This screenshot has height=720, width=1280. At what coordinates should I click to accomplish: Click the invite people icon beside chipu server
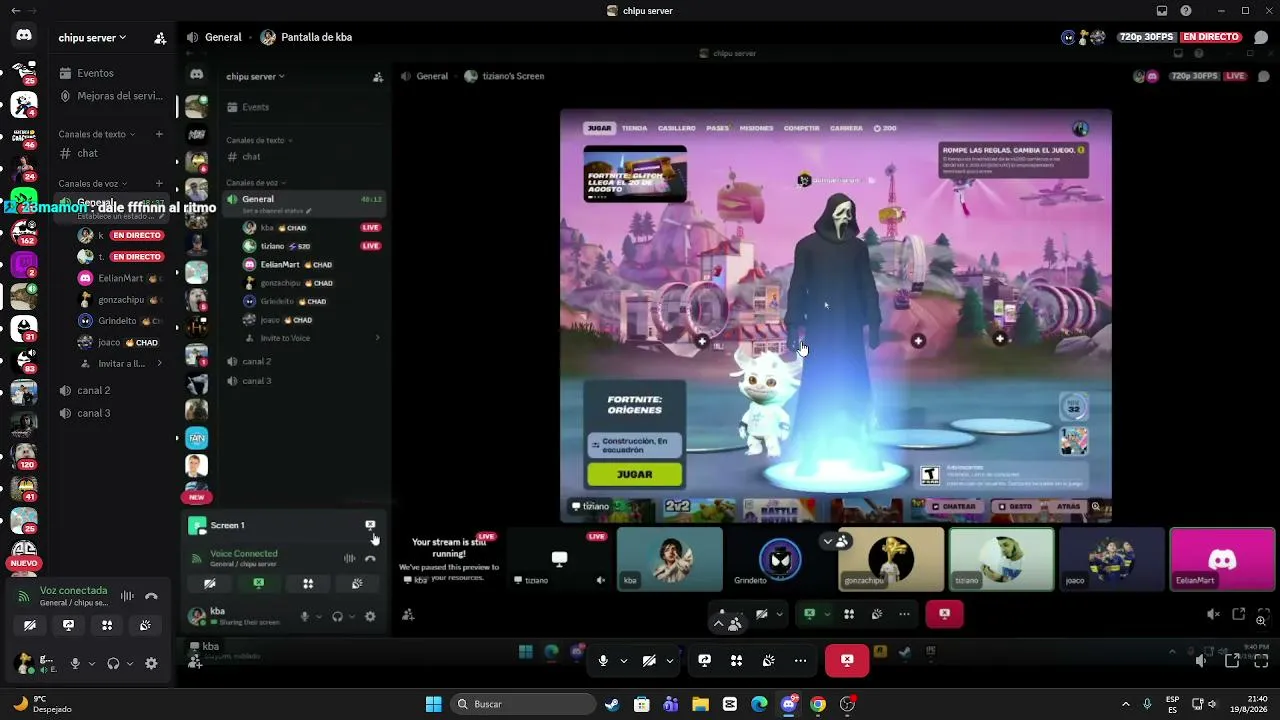160,38
